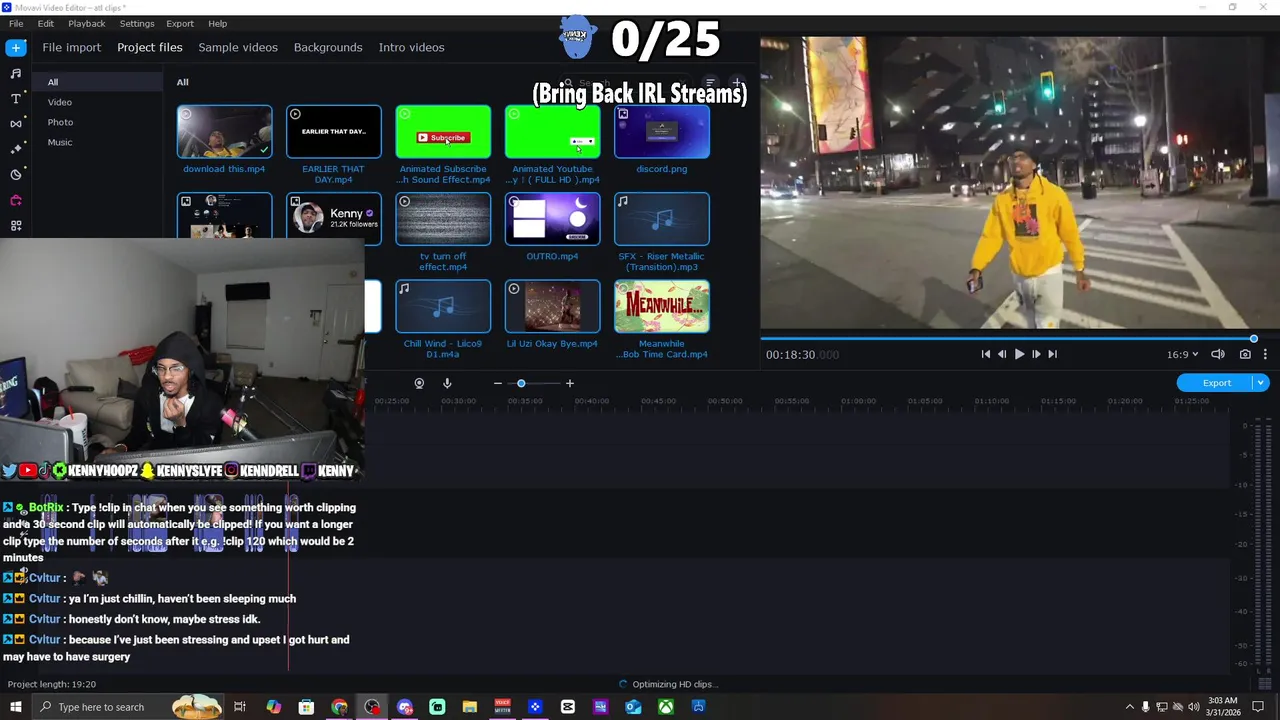Switch to the Project files tab
The image size is (1280, 720).
[x=150, y=47]
